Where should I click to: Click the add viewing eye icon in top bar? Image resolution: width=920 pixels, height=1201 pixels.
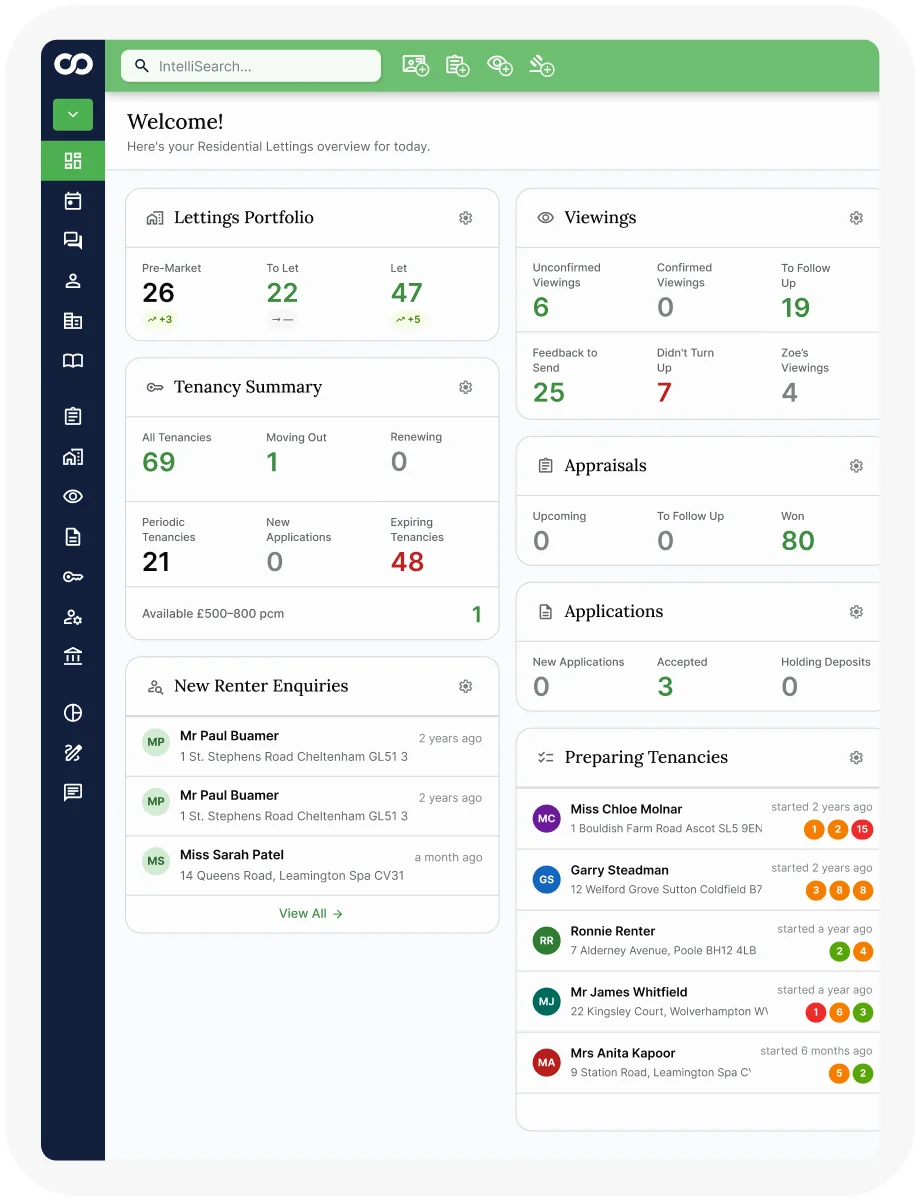coord(500,66)
